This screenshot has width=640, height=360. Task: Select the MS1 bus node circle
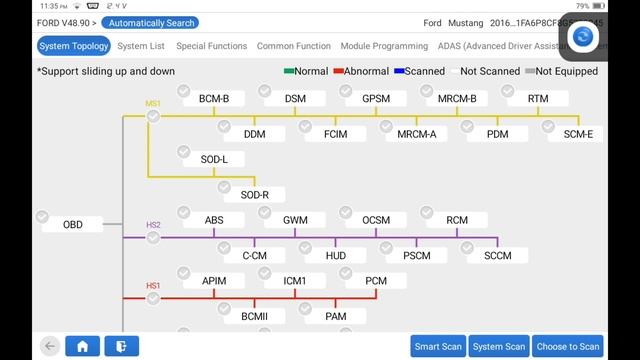pyautogui.click(x=153, y=116)
